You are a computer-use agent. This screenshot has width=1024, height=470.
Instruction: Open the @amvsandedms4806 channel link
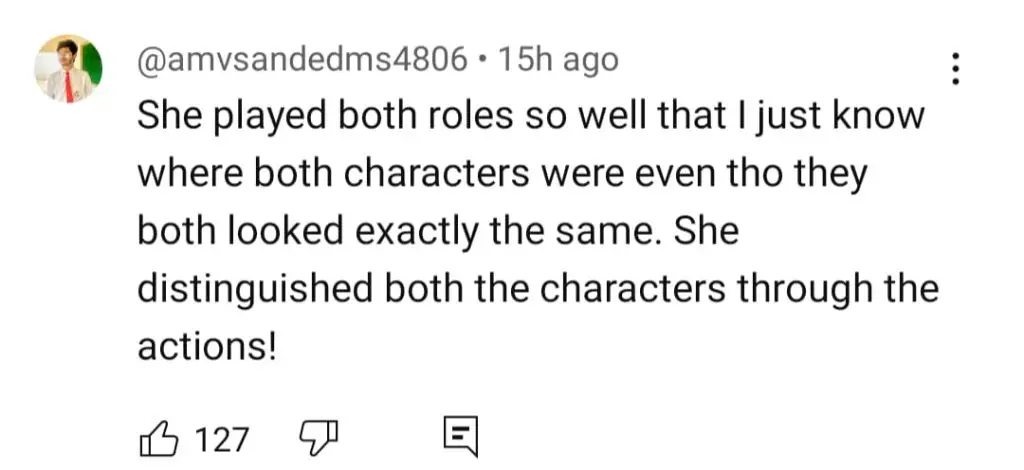pos(302,61)
